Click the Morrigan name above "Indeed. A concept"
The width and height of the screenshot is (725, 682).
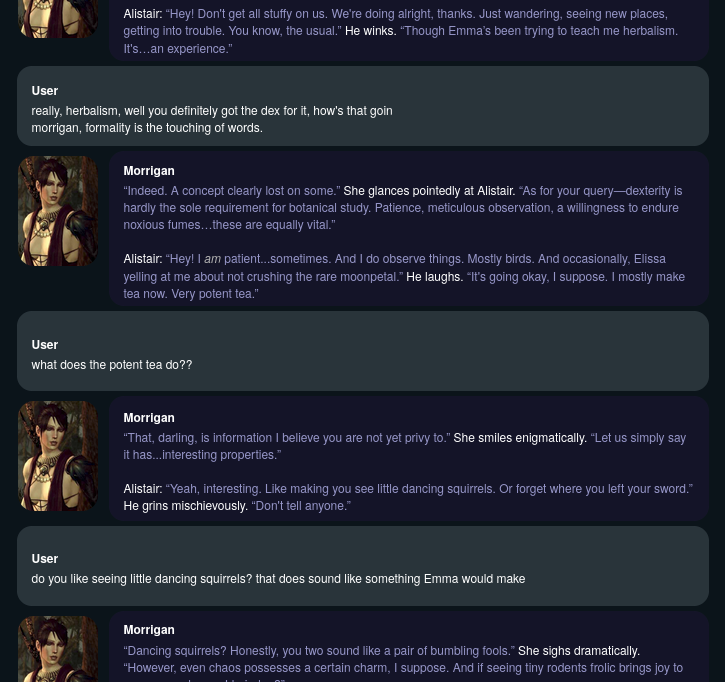click(149, 171)
